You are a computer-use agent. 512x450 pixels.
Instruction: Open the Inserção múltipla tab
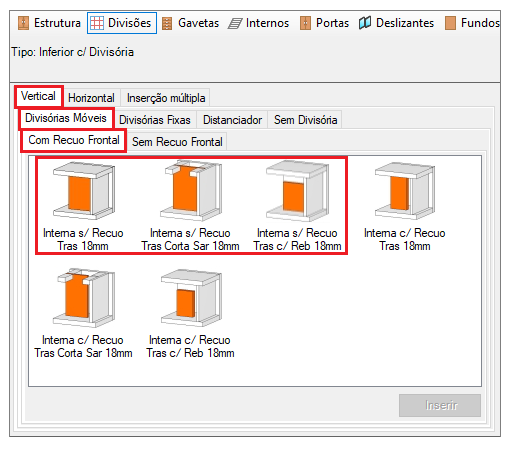[x=166, y=98]
